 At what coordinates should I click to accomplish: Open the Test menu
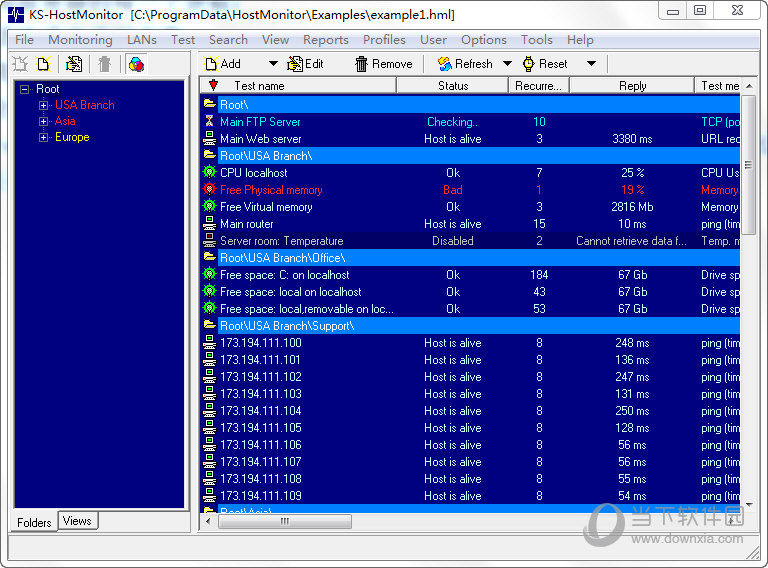pyautogui.click(x=183, y=40)
